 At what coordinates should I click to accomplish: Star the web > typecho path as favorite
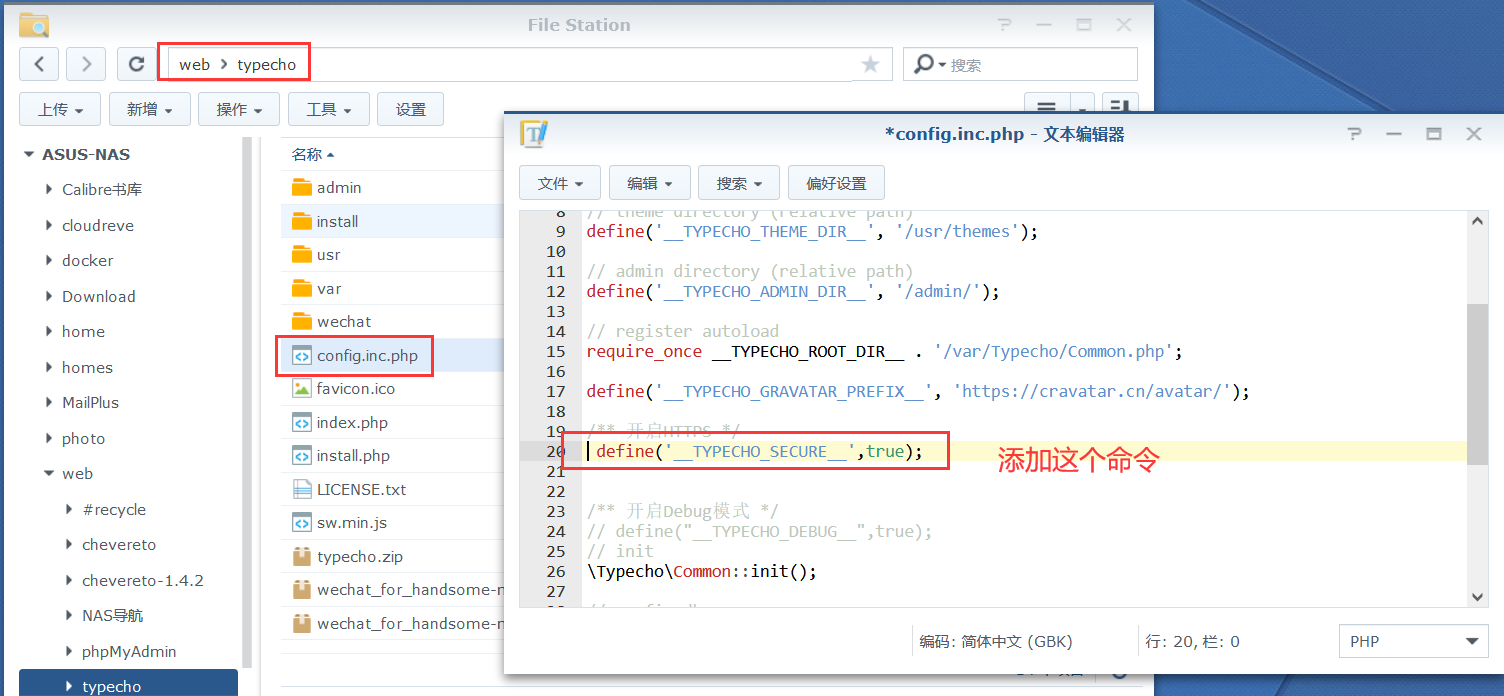pos(870,65)
